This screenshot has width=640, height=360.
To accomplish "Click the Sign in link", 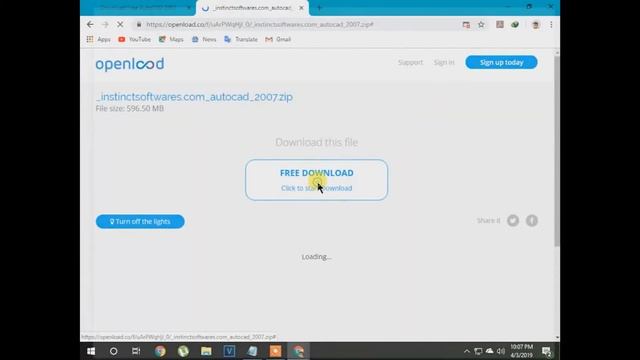I will pos(444,62).
